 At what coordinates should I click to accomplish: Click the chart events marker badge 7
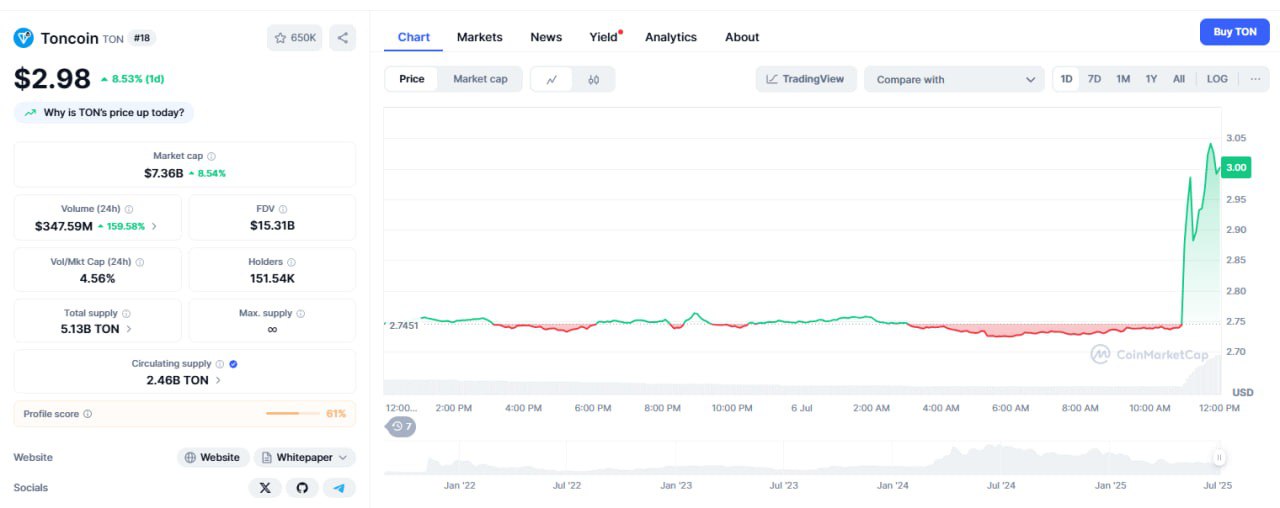coord(402,426)
